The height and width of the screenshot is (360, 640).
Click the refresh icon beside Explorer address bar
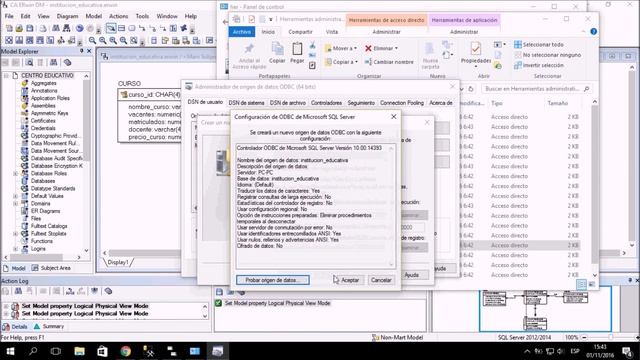[x=471, y=89]
